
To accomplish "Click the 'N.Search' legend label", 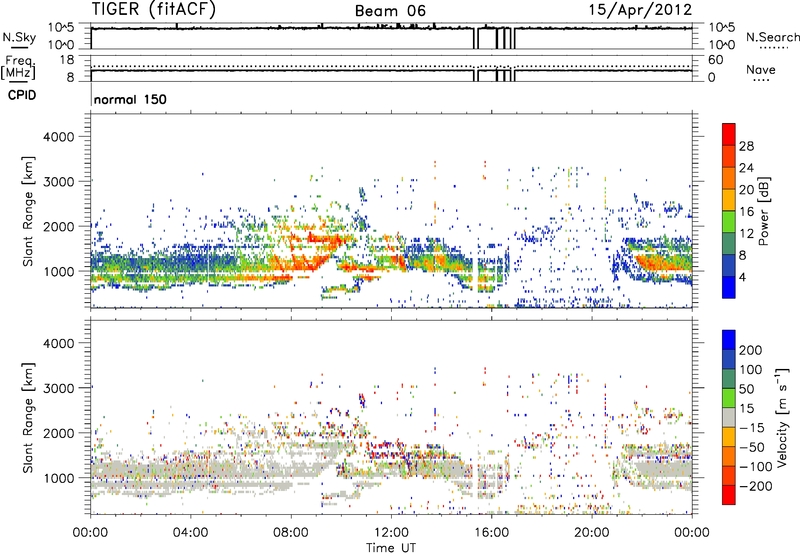I will tap(772, 37).
